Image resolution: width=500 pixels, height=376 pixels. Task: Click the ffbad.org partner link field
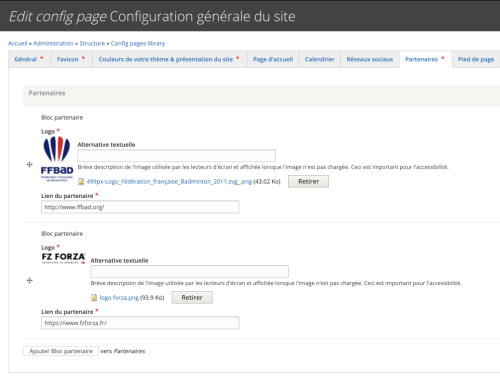tap(140, 207)
